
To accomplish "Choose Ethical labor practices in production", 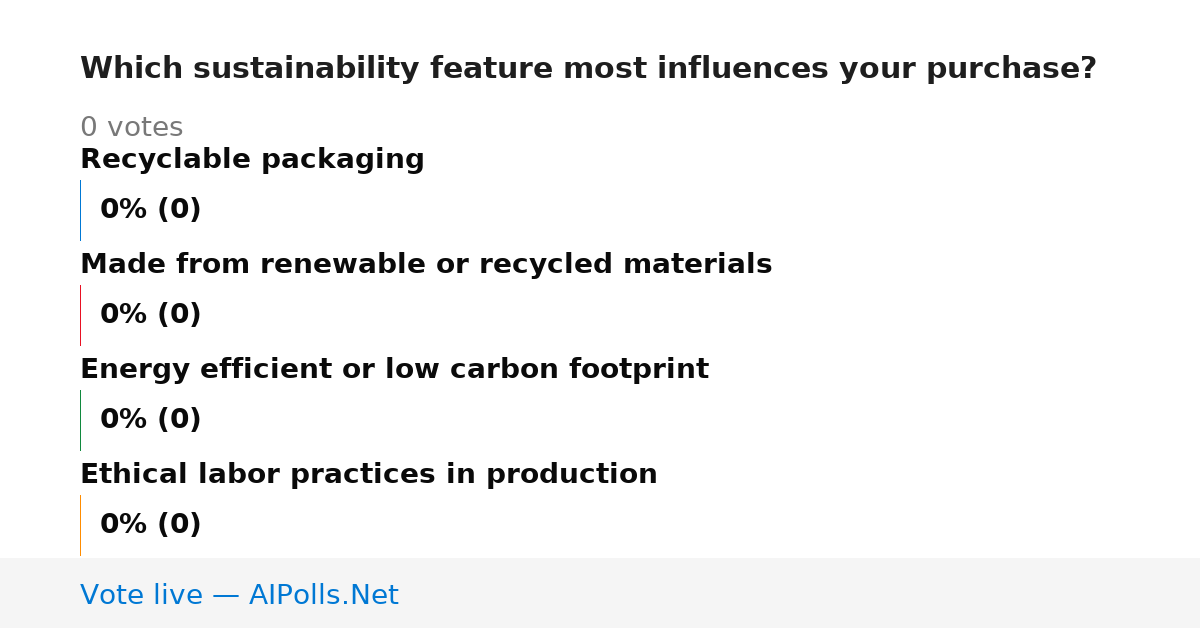I will (x=369, y=475).
